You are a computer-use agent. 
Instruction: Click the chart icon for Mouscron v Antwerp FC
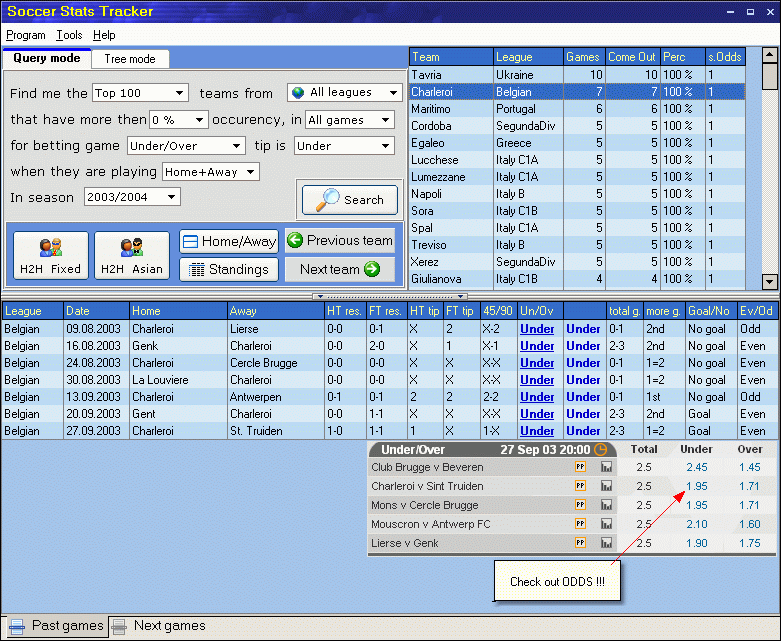(606, 524)
